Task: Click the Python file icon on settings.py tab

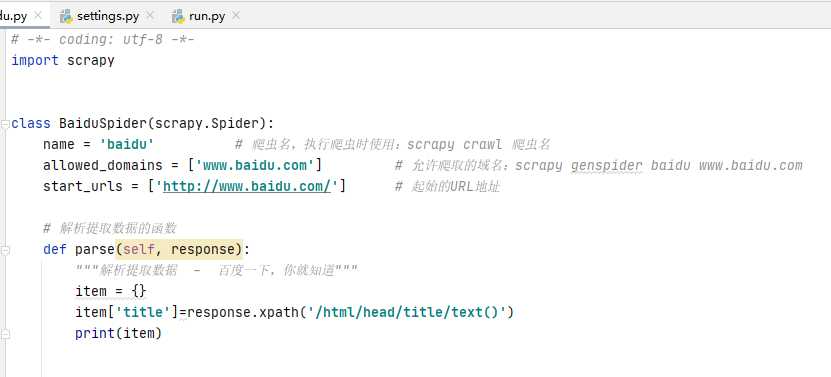Action: click(x=66, y=16)
